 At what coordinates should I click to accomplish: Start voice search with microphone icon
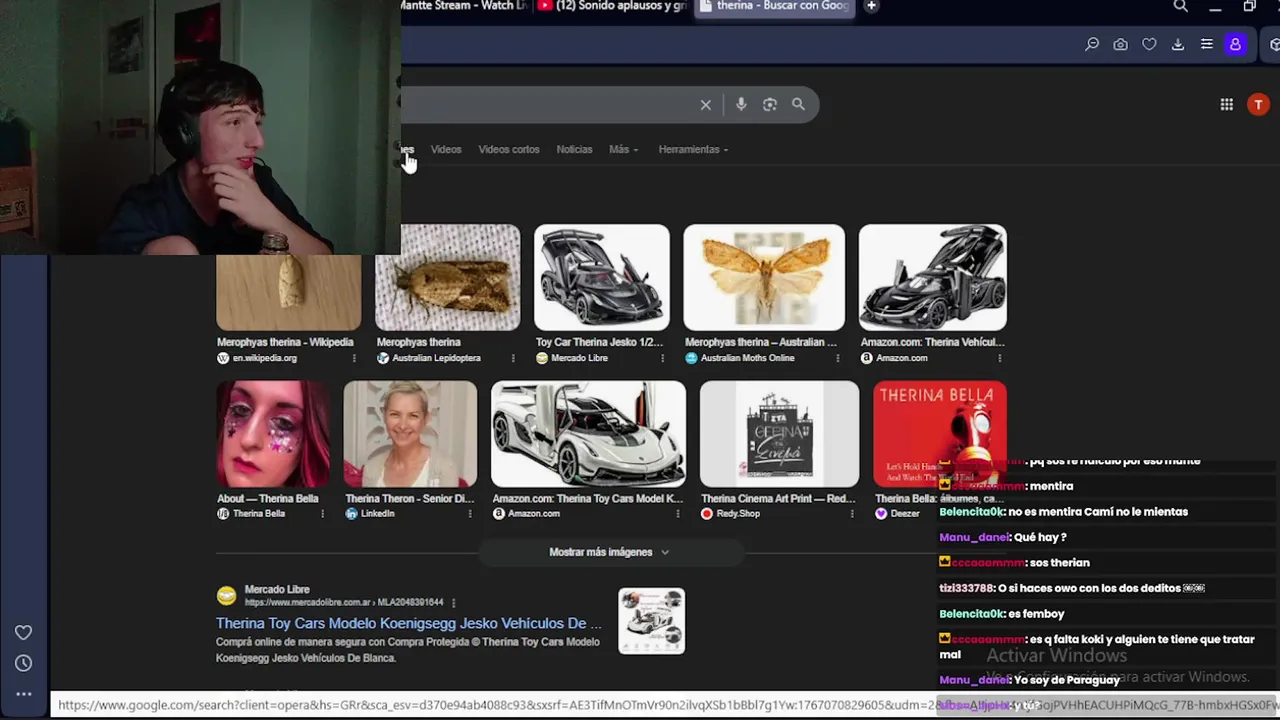point(741,104)
